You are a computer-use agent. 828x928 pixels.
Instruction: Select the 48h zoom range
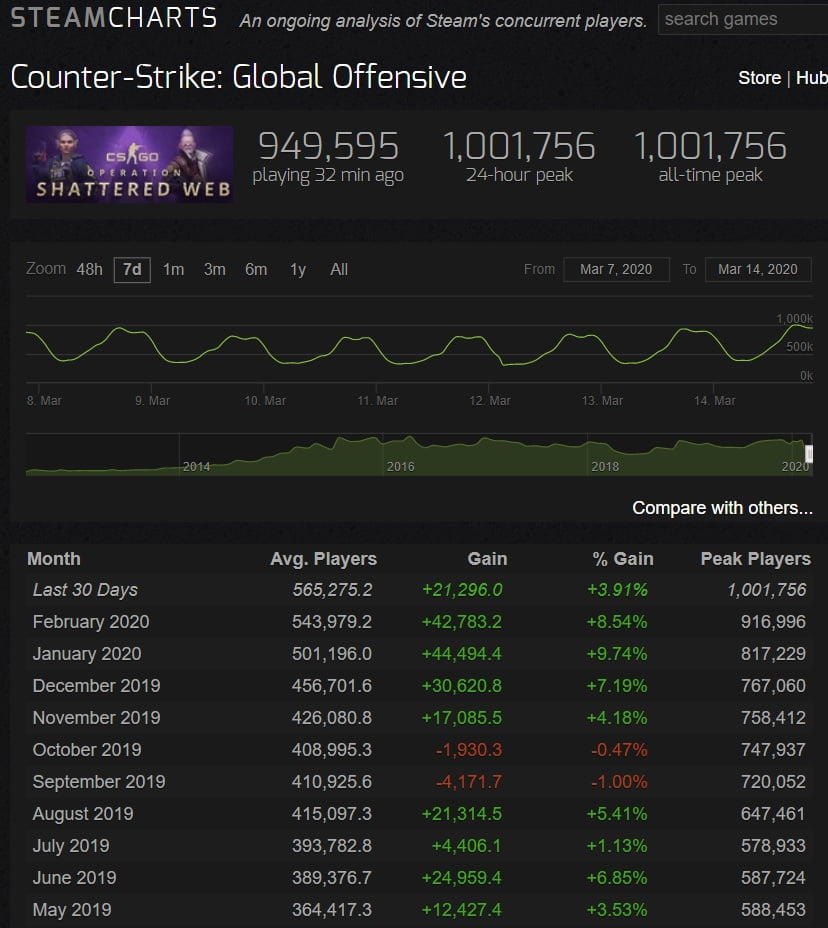coord(89,270)
